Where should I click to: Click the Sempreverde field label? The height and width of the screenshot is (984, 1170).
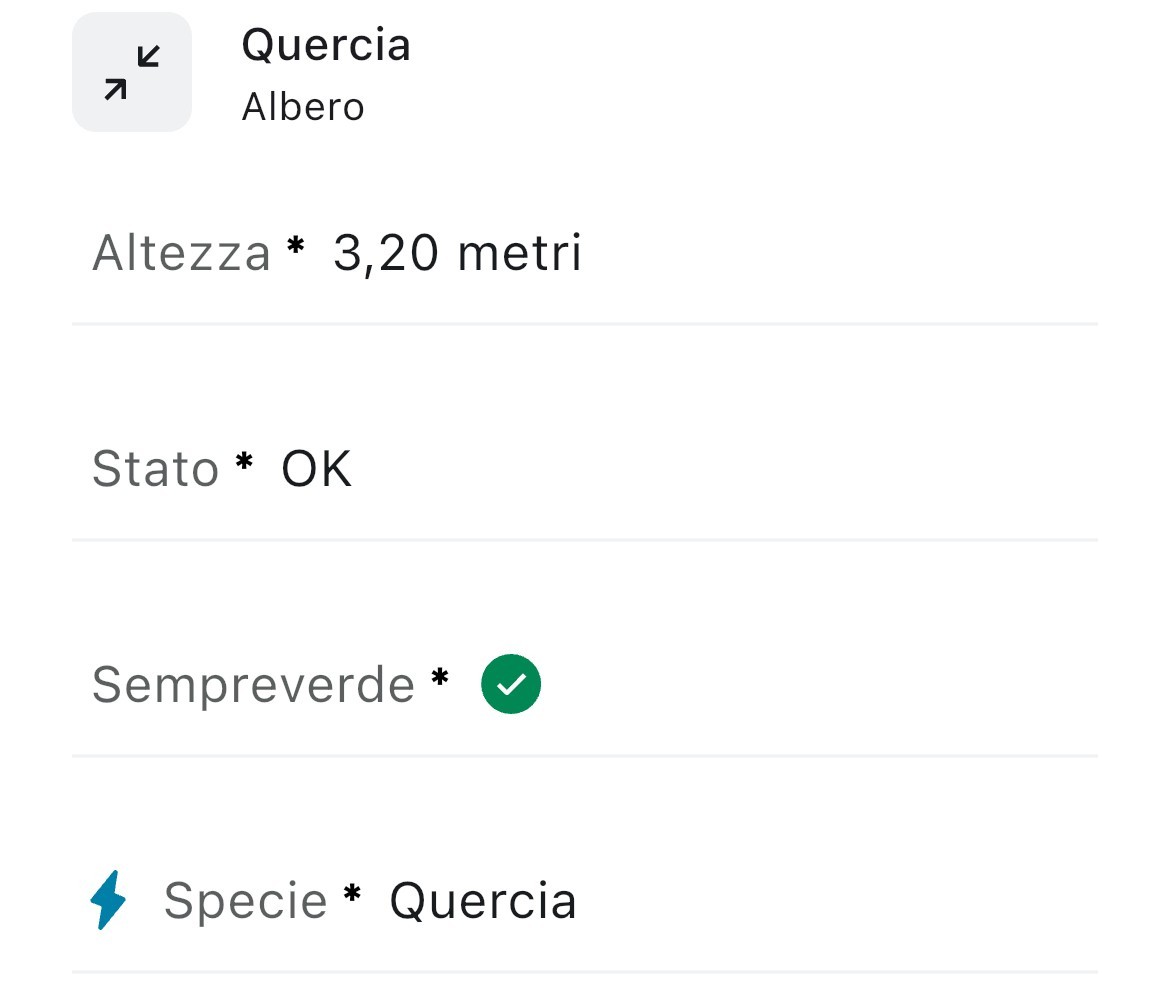253,685
